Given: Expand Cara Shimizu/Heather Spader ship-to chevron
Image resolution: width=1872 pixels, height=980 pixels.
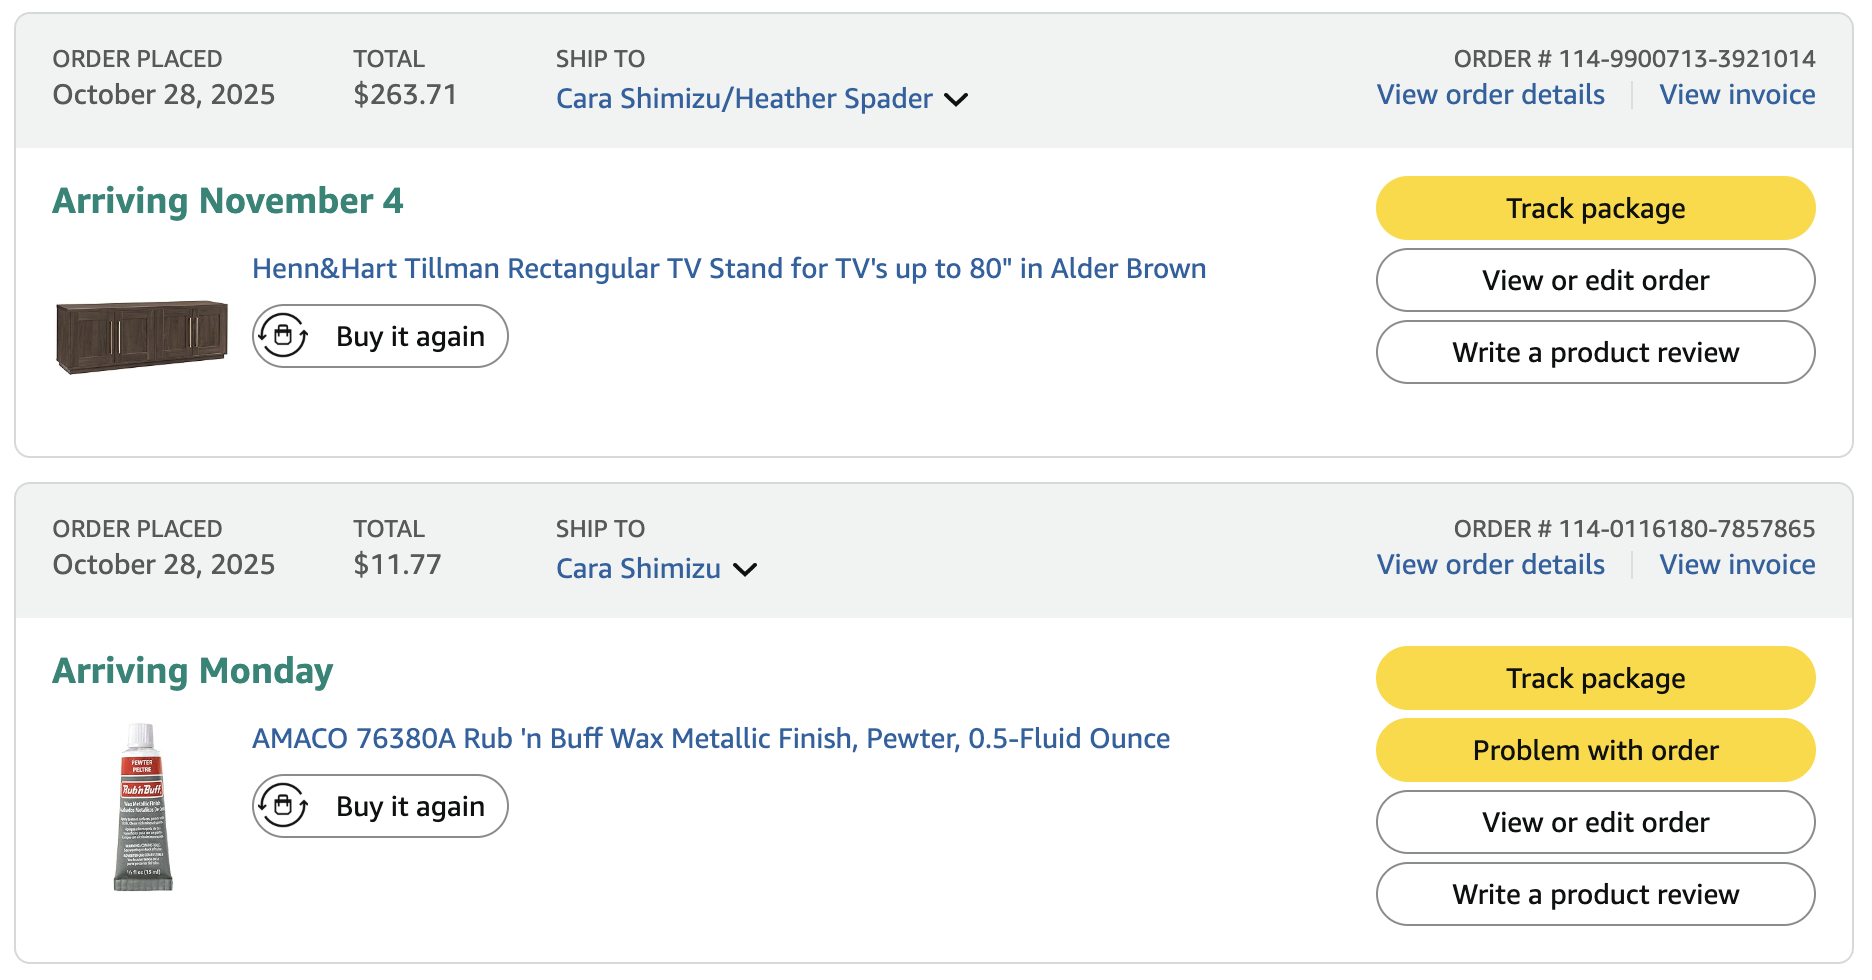Looking at the screenshot, I should [956, 99].
